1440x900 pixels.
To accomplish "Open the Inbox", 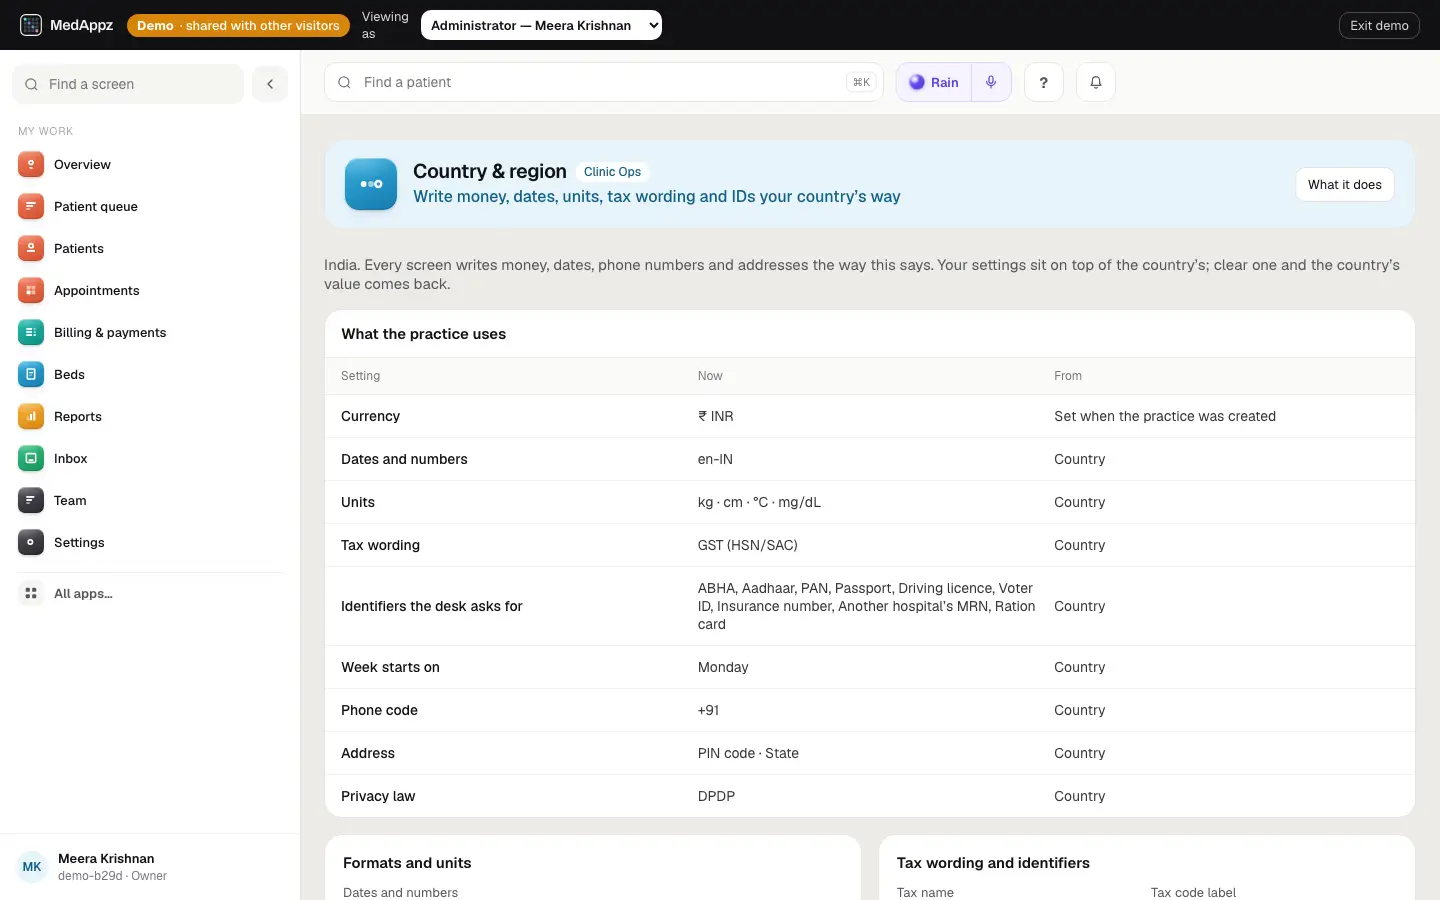I will tap(150, 459).
